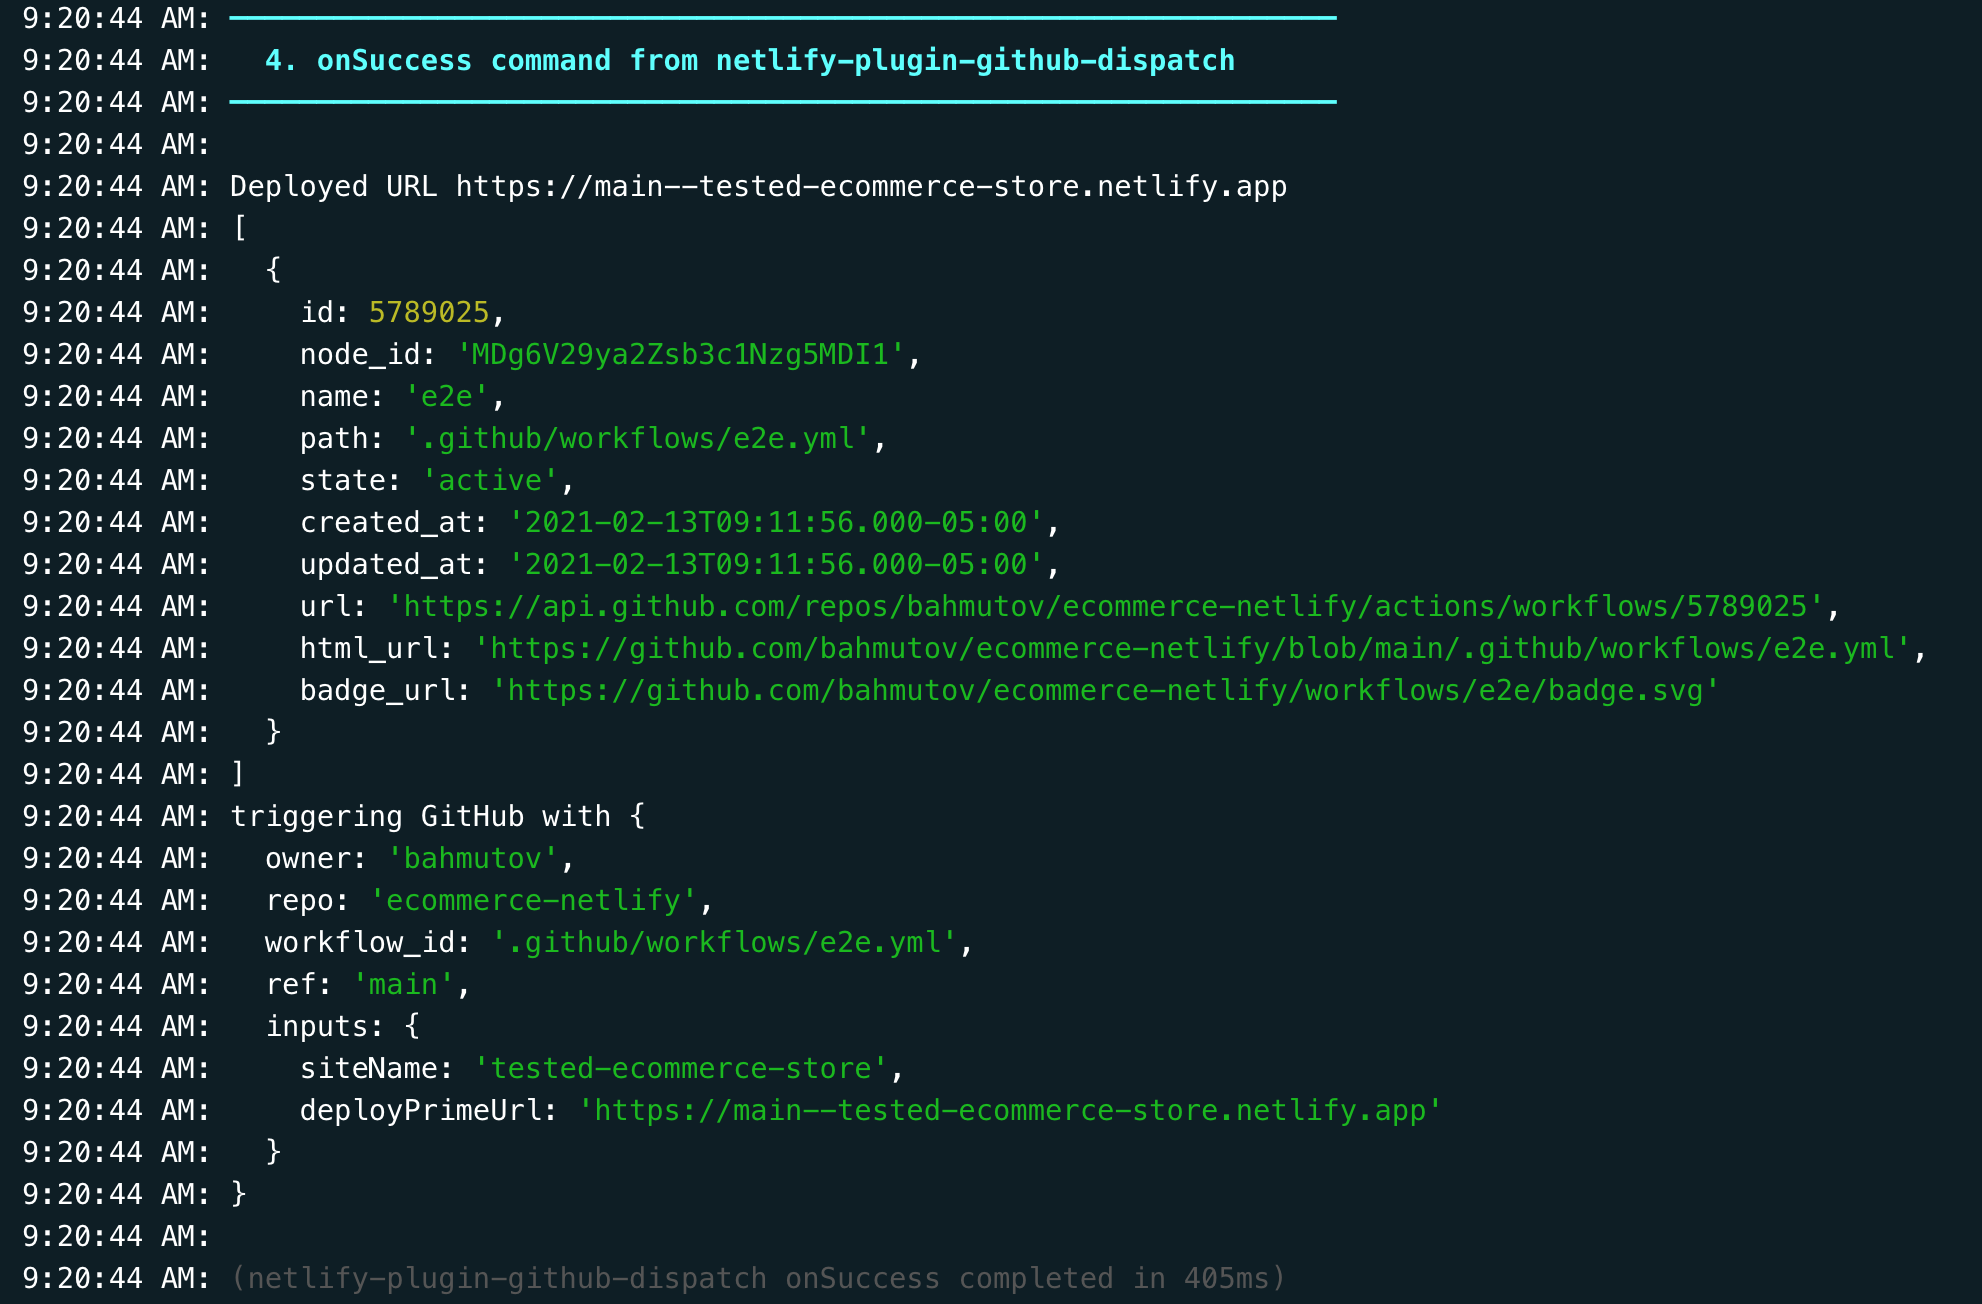
Task: Click the path value in the workflow object
Action: pos(637,438)
